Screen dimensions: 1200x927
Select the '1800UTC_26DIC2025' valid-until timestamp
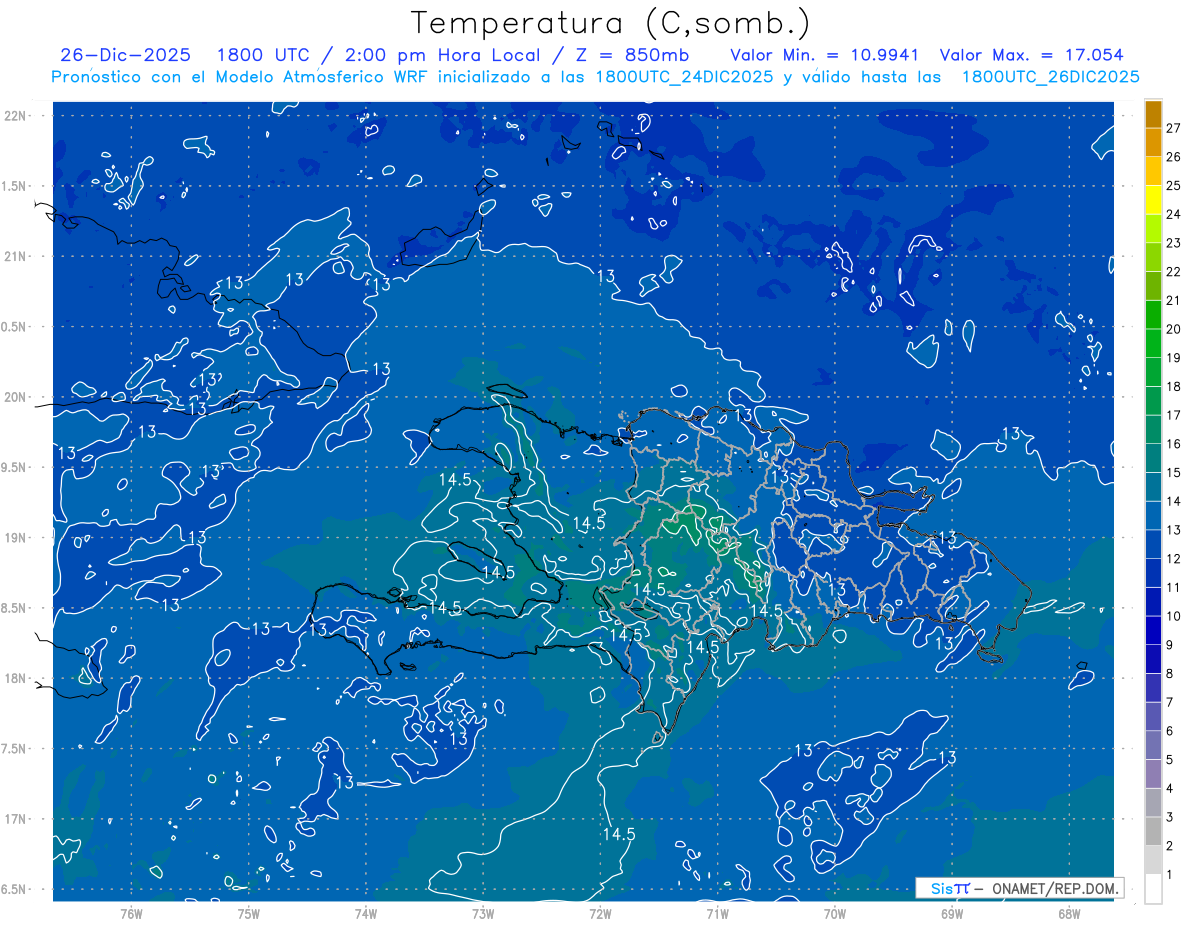(x=1051, y=77)
